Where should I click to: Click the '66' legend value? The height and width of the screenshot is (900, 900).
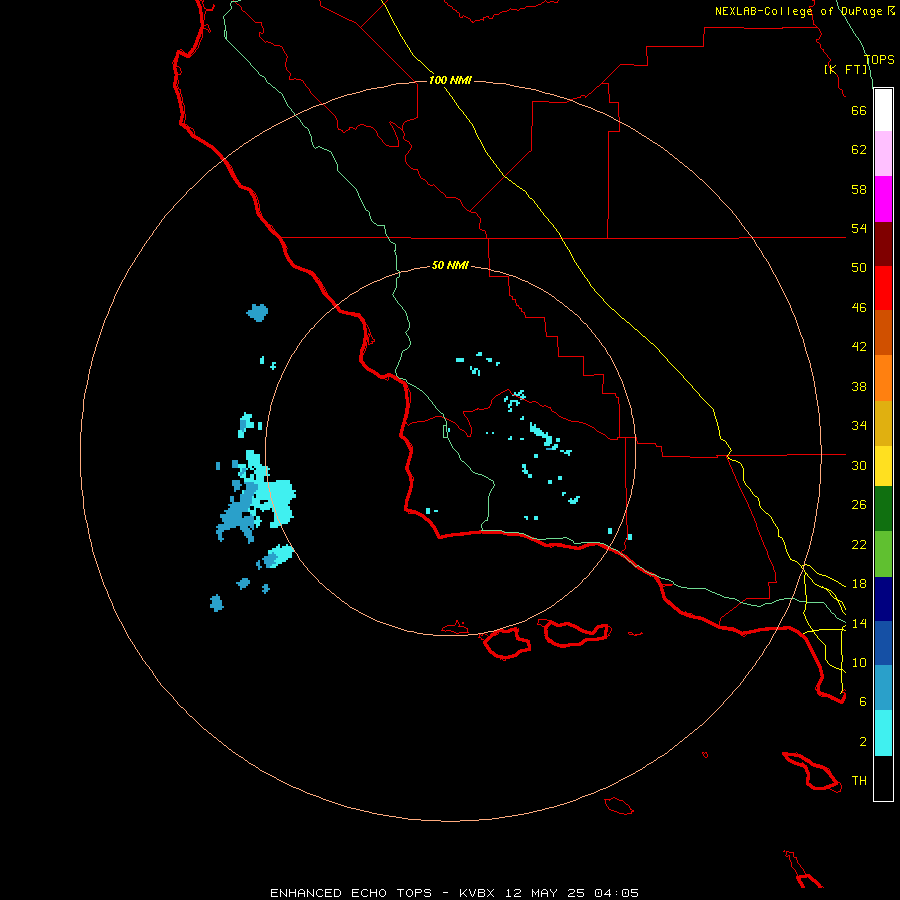click(x=859, y=110)
